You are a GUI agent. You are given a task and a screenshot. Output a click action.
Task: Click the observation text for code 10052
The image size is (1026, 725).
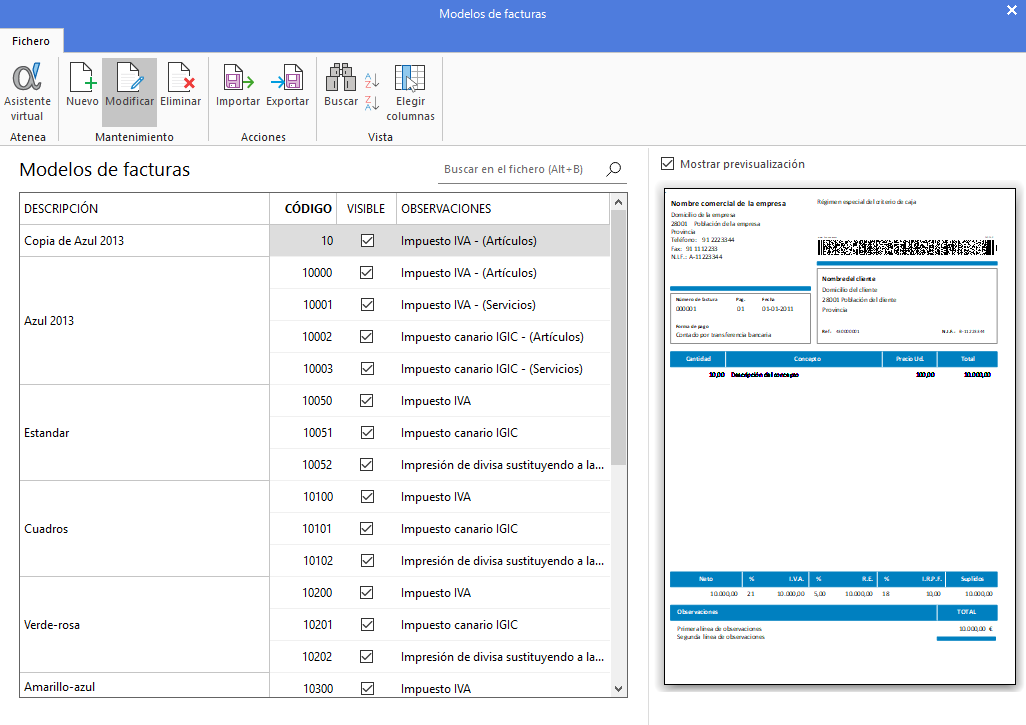click(502, 465)
